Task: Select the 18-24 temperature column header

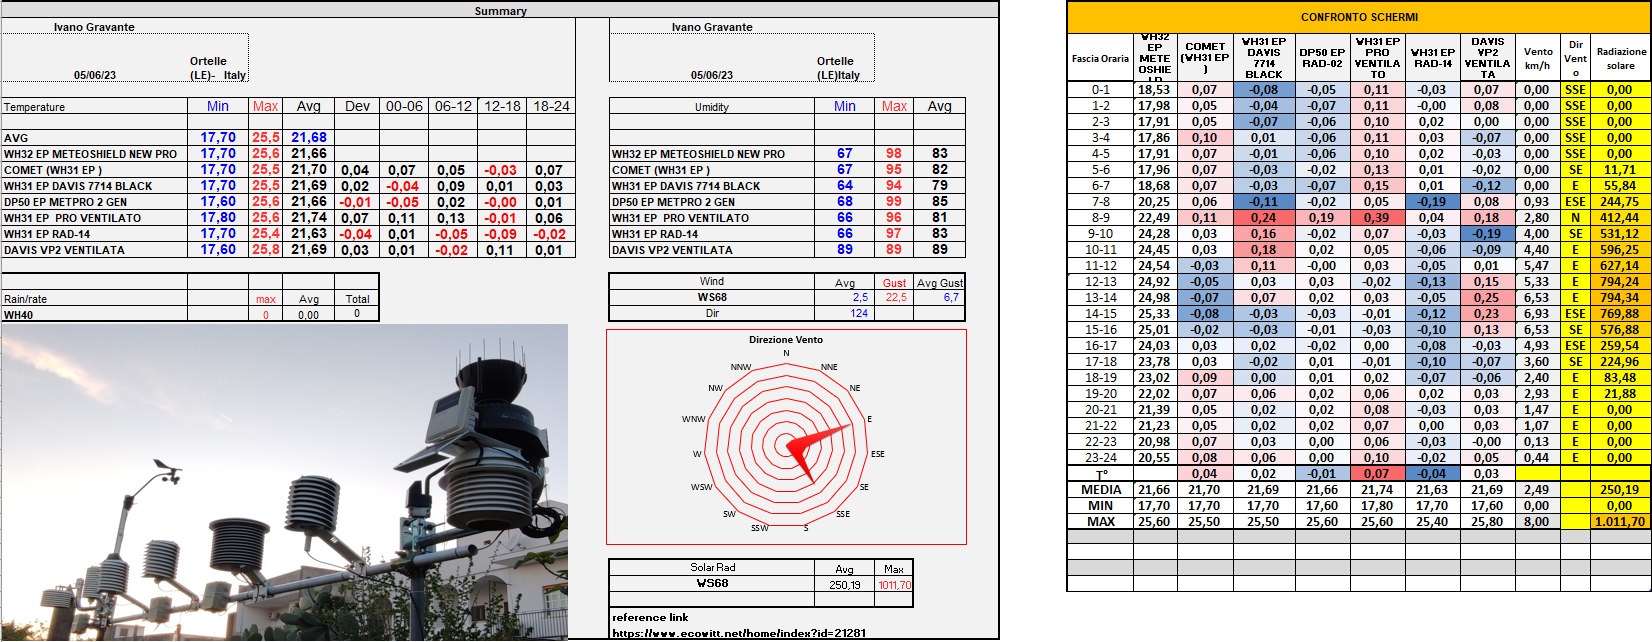Action: coord(551,106)
